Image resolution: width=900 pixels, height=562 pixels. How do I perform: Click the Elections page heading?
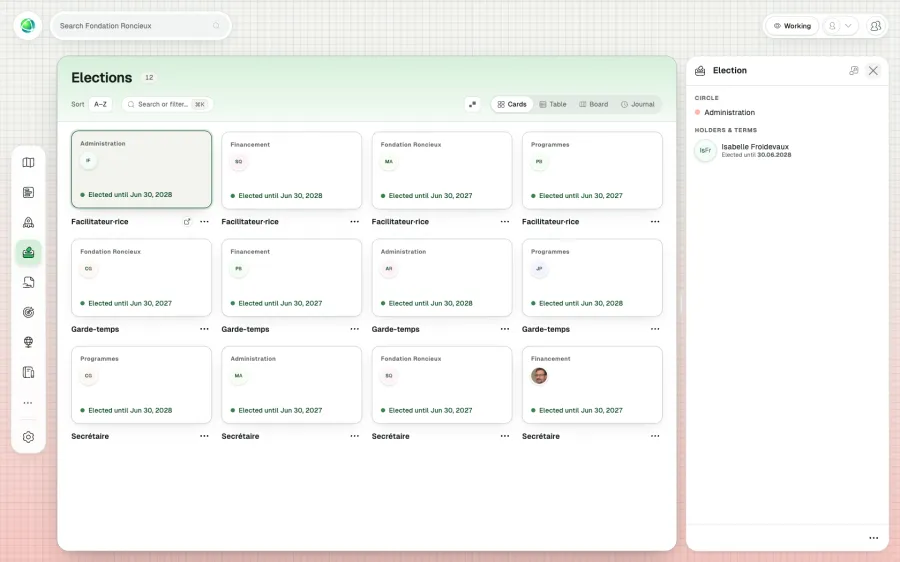(102, 77)
